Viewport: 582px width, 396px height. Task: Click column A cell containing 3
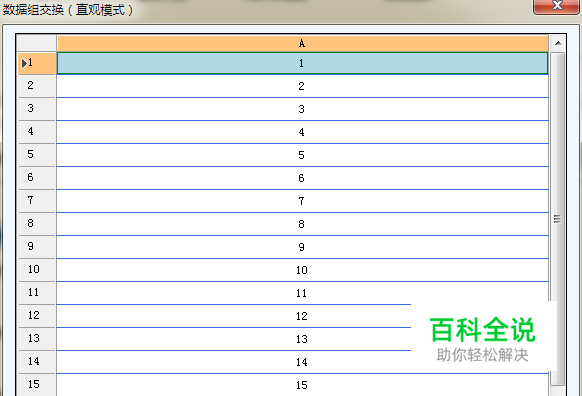[303, 109]
